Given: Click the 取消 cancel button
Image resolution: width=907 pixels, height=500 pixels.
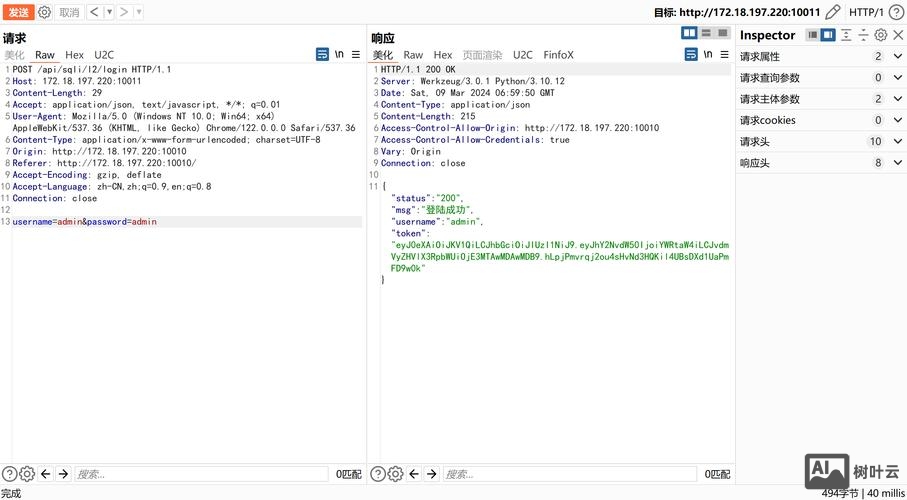Looking at the screenshot, I should pos(69,12).
